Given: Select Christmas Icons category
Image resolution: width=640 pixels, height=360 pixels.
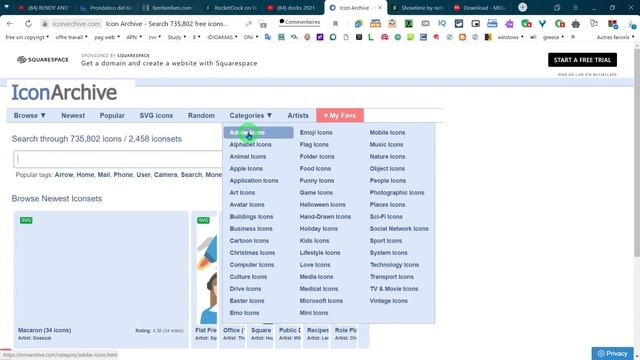Looking at the screenshot, I should [x=252, y=253].
